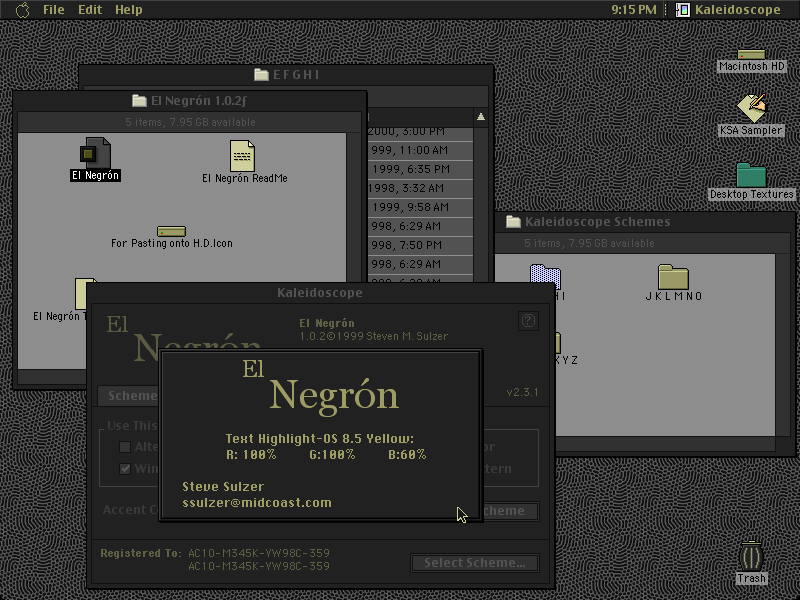This screenshot has height=600, width=800.
Task: Click the "Text Highlight-OS 8.5 Yellow:" line
Action: [320, 439]
